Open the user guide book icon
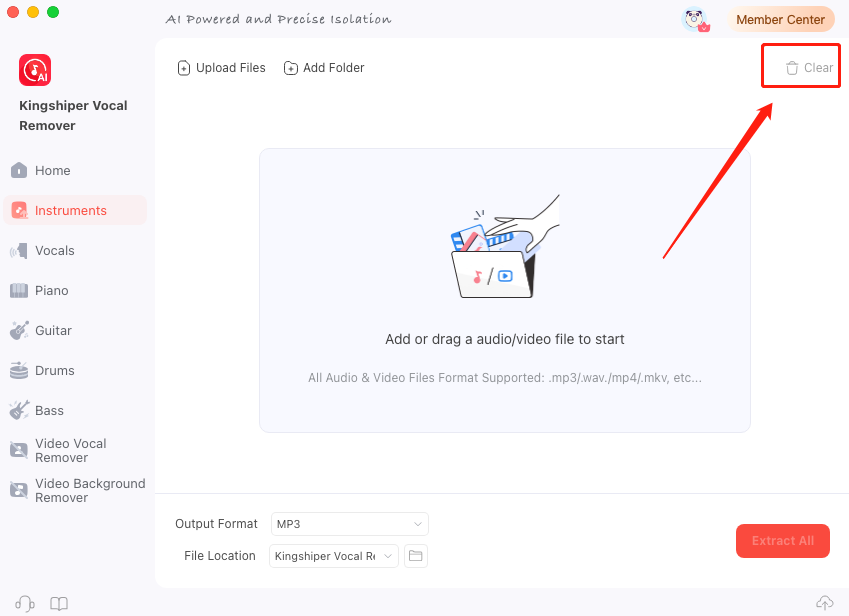The image size is (849, 616). (x=58, y=603)
